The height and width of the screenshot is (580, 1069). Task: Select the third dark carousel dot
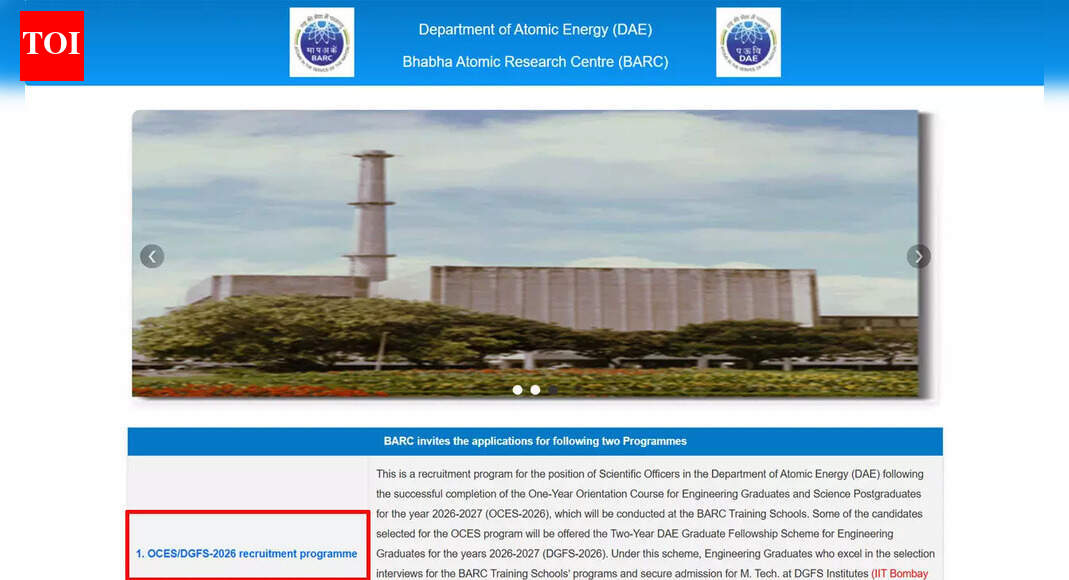(x=553, y=390)
